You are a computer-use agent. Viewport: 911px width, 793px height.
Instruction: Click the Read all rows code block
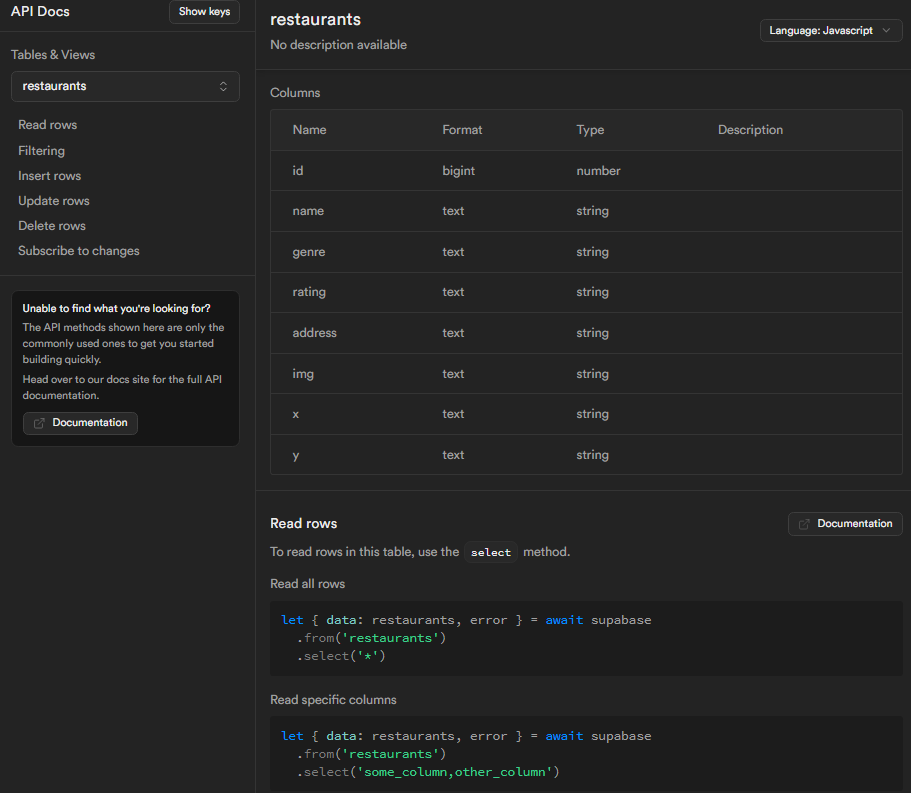585,638
